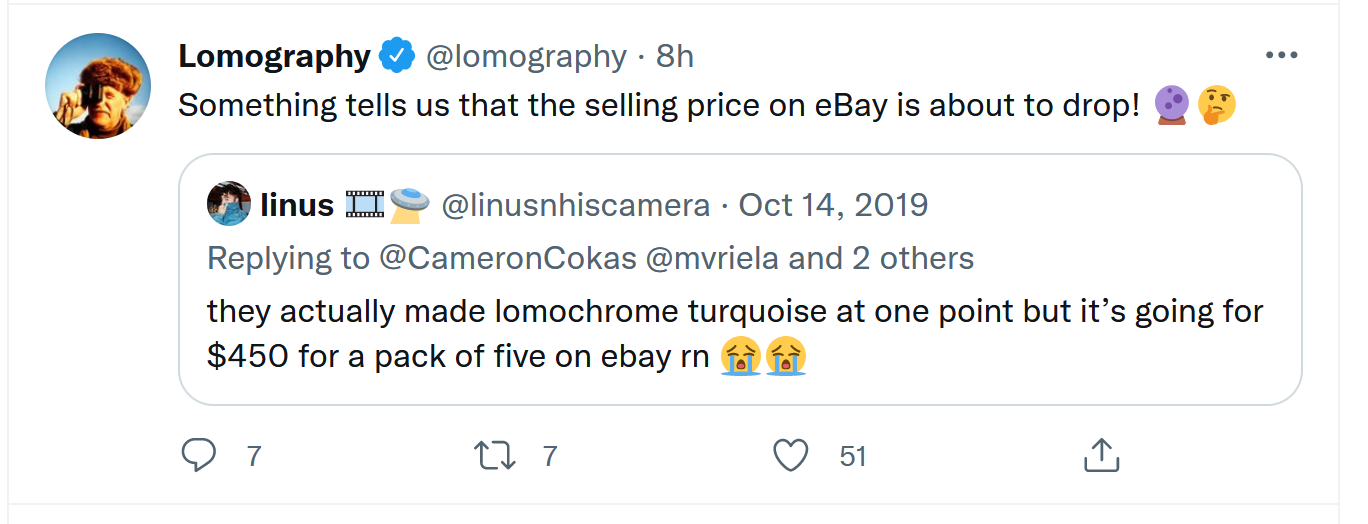Open the @linusnhiscamera handle
Image resolution: width=1368 pixels, height=524 pixels.
(x=575, y=205)
